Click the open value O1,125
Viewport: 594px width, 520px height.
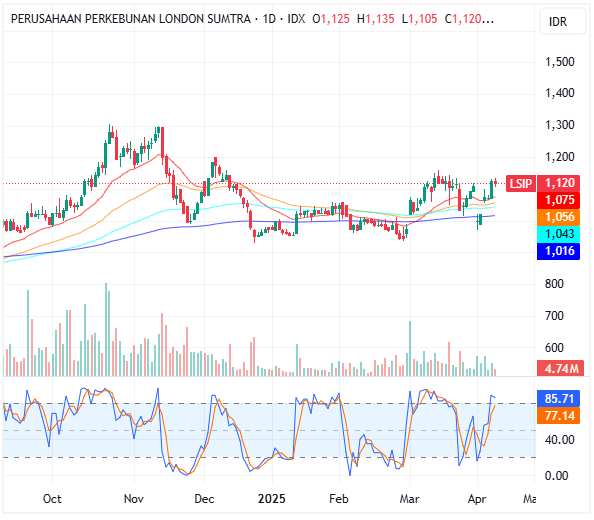point(331,19)
